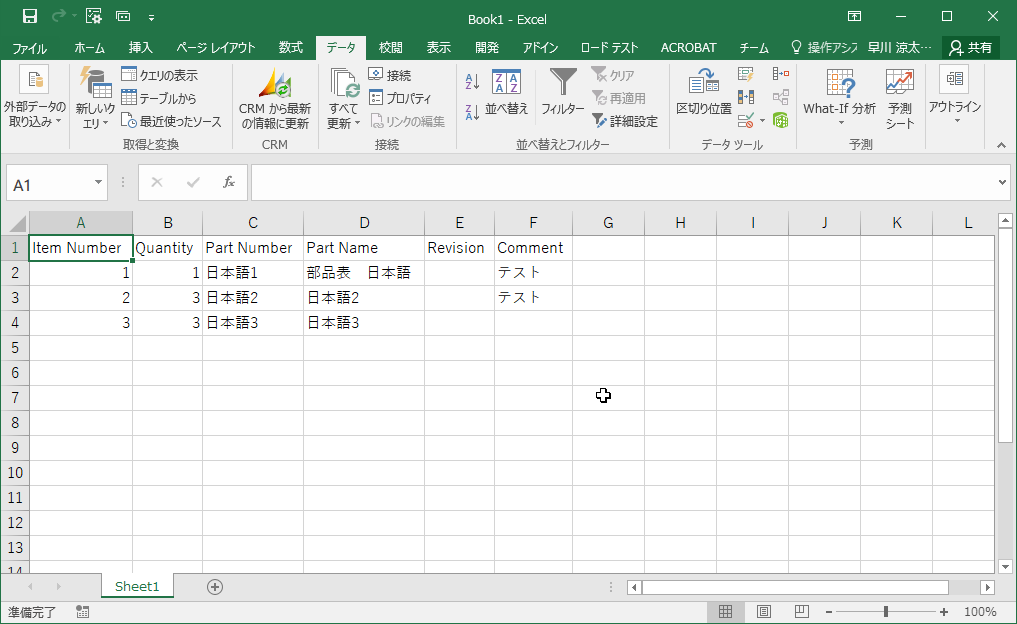1017x624 pixels.
Task: Switch to the Formulas (数式) tab
Action: tap(290, 48)
